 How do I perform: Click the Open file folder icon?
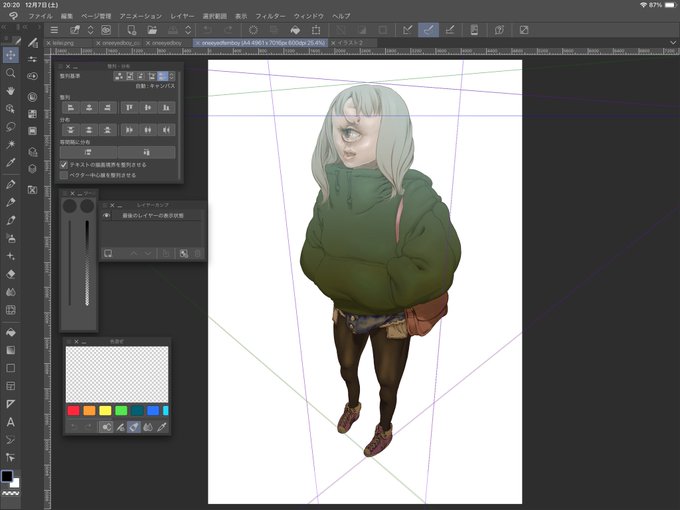tap(152, 30)
